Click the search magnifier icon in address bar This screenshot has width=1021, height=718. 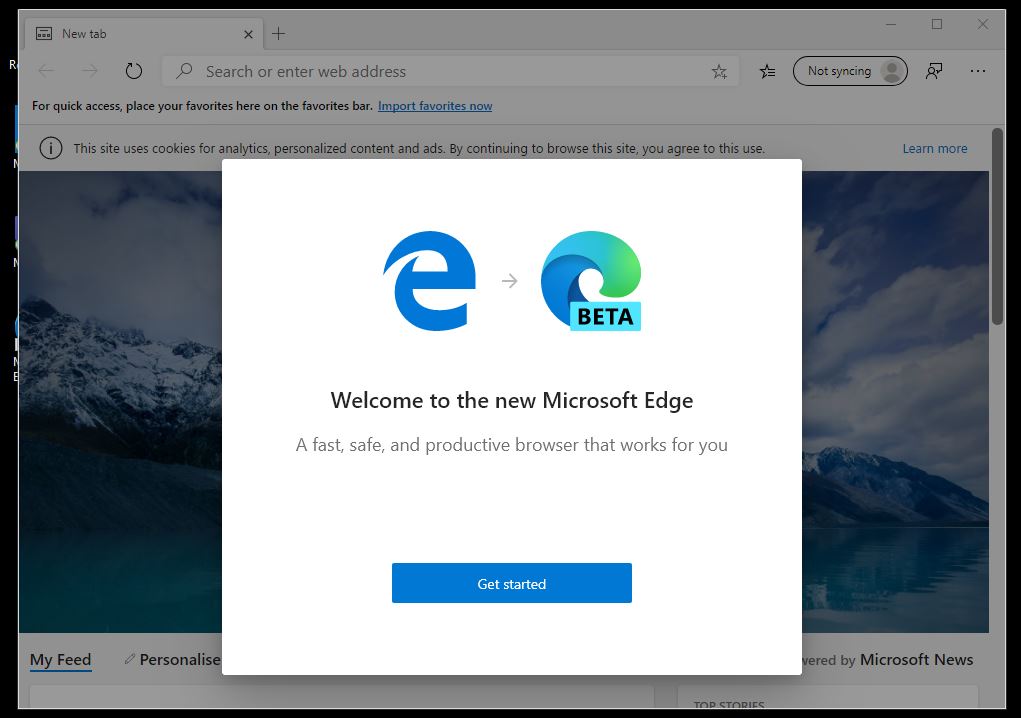[x=184, y=70]
